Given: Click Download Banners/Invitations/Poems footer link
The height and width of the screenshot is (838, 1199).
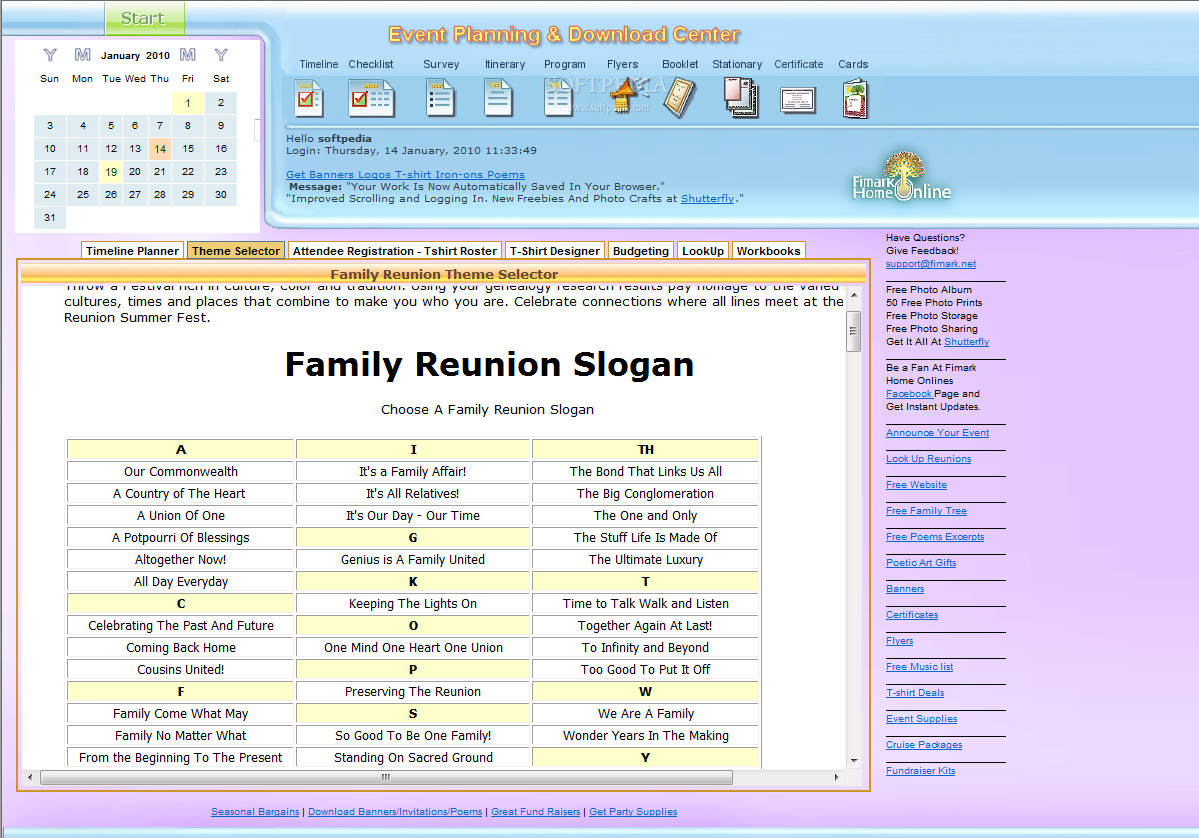Looking at the screenshot, I should point(395,812).
